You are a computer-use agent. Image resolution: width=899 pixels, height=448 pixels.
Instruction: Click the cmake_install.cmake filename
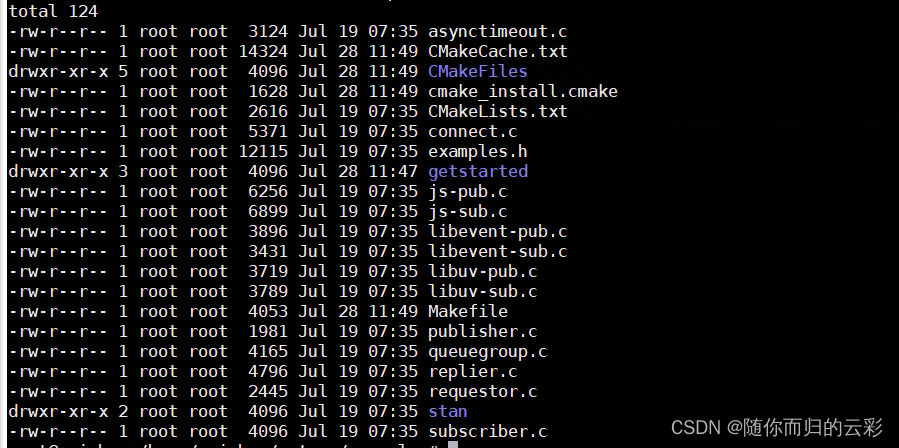tap(522, 91)
